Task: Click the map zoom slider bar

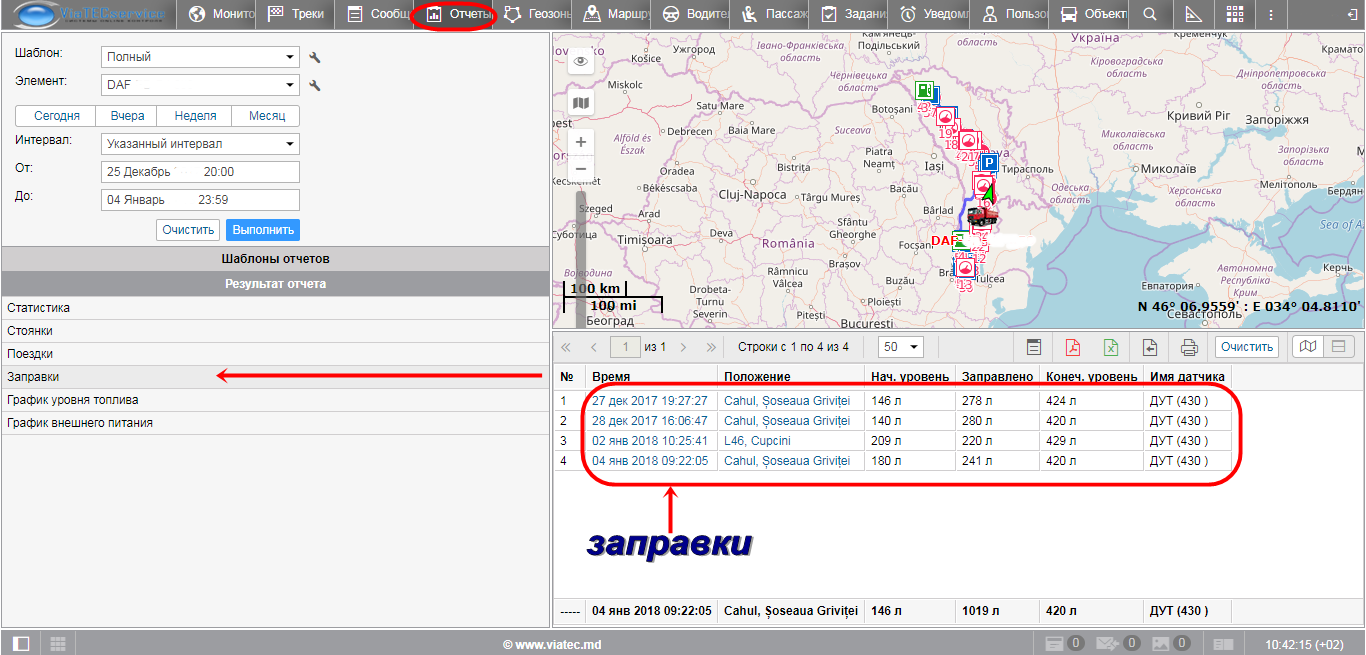Action: 581,250
